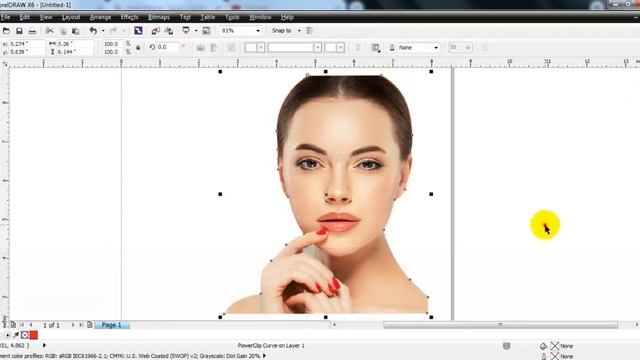Select the no-color swatch in document palette
640x360 pixels.
point(24,335)
